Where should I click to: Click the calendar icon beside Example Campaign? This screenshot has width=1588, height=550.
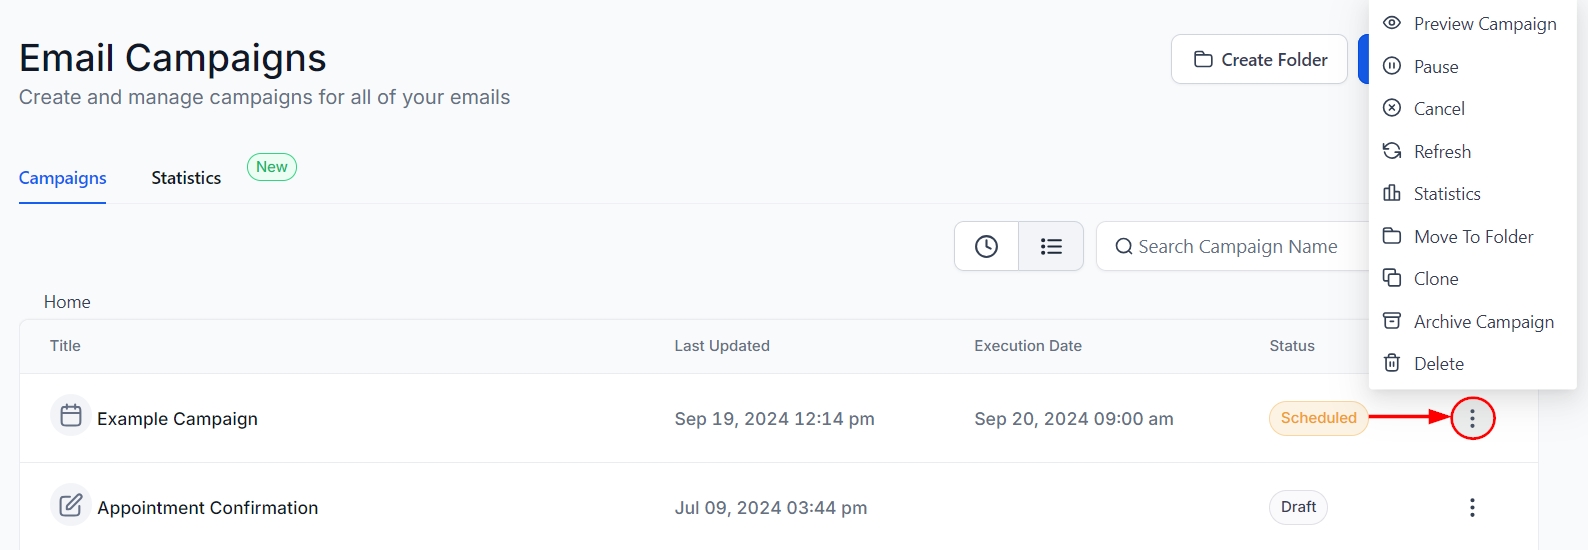[x=71, y=416]
